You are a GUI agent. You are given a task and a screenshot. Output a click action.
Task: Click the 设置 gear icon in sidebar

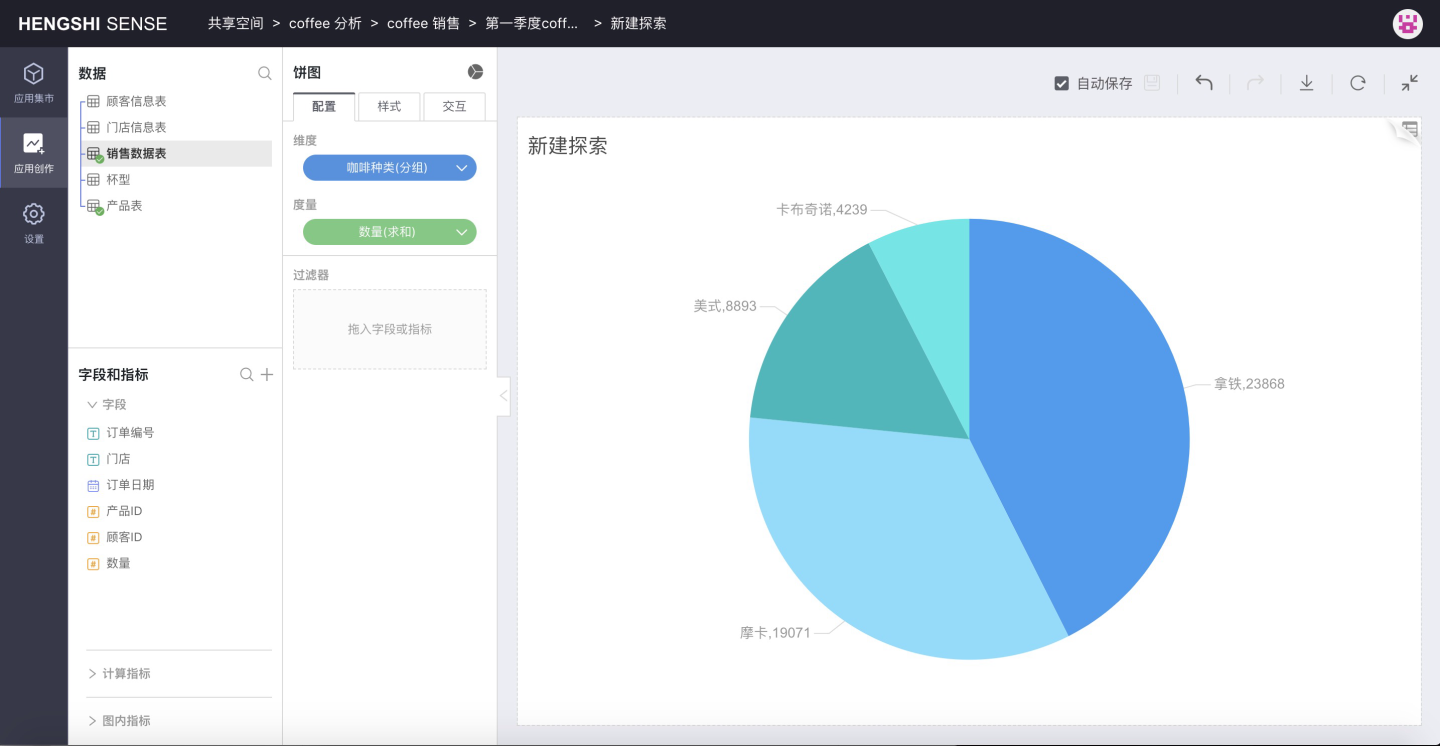[34, 222]
